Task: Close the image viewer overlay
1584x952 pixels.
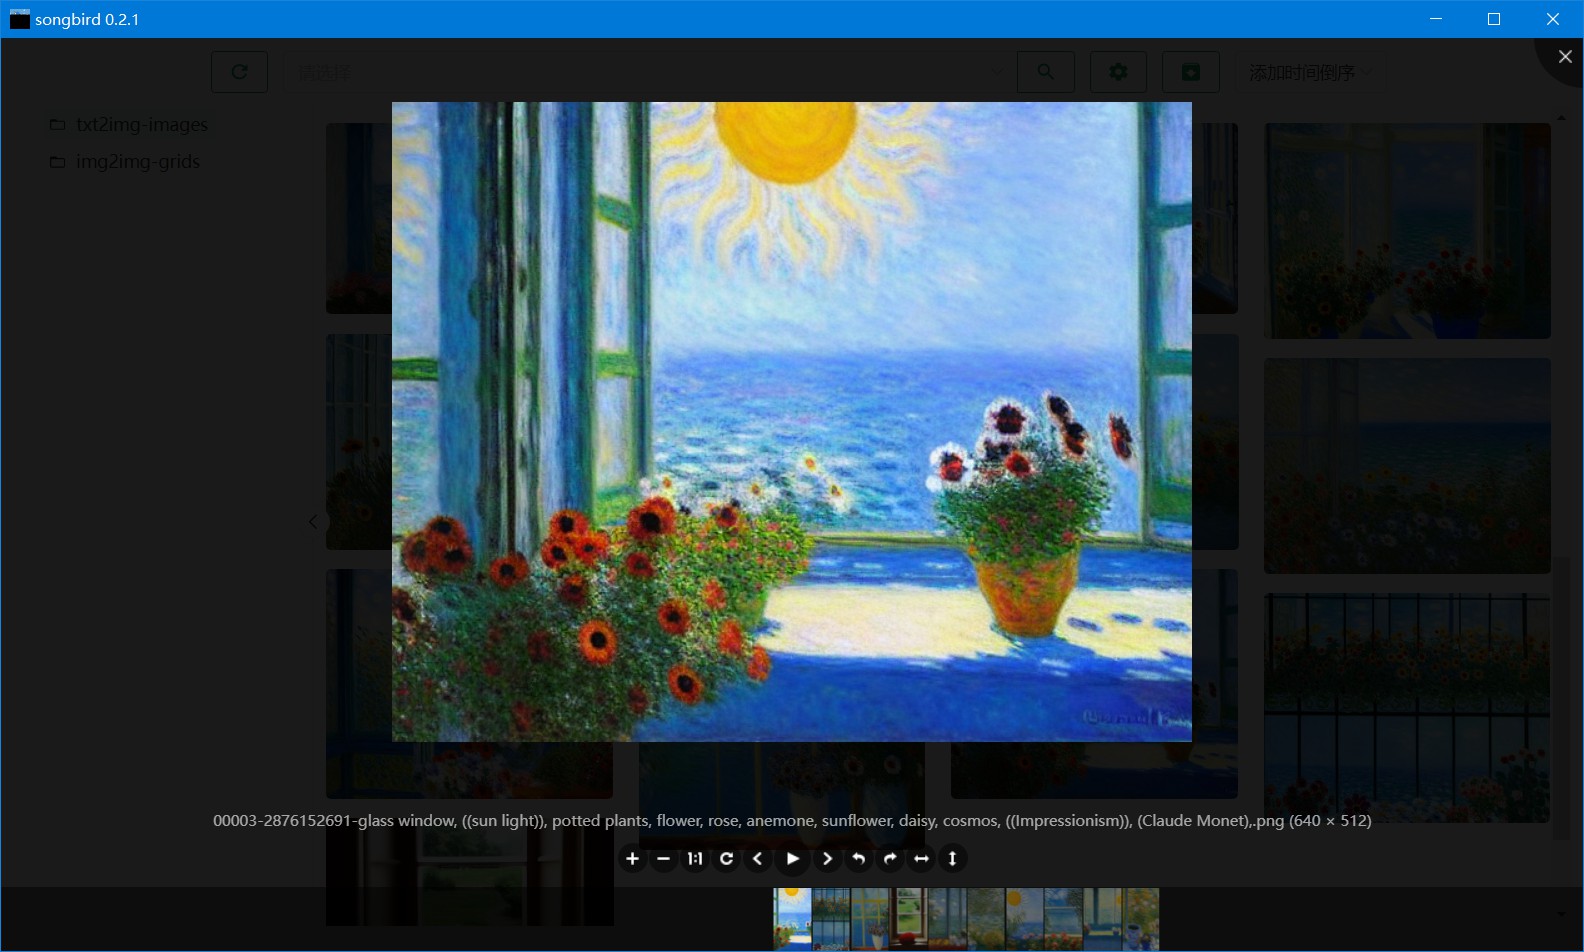Action: pos(1565,57)
